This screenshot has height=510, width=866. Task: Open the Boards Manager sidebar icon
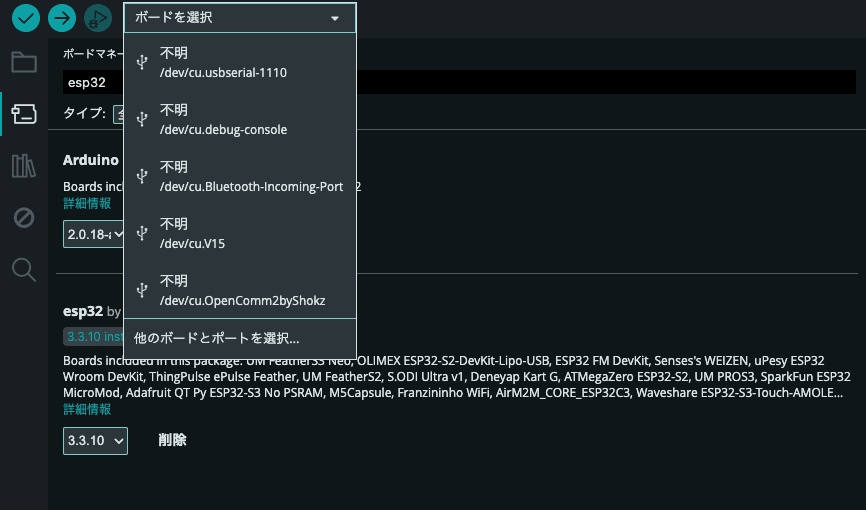click(24, 114)
